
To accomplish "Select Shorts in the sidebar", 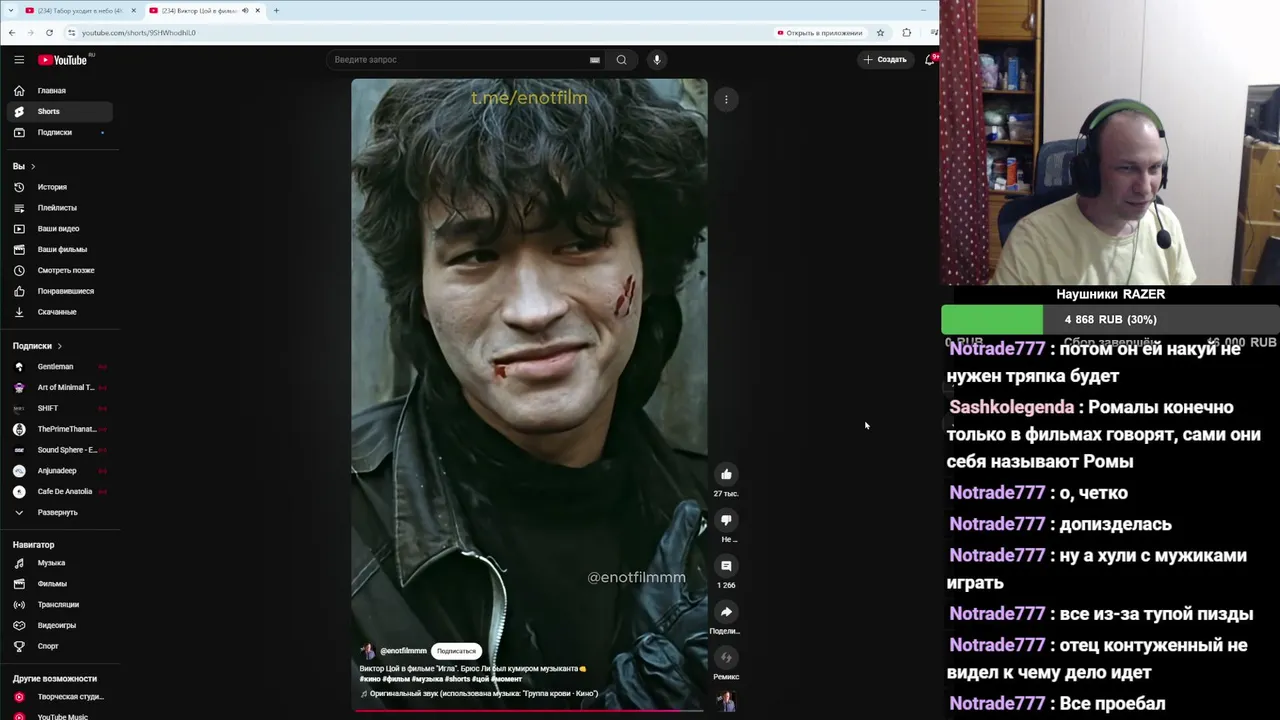I will coord(60,111).
